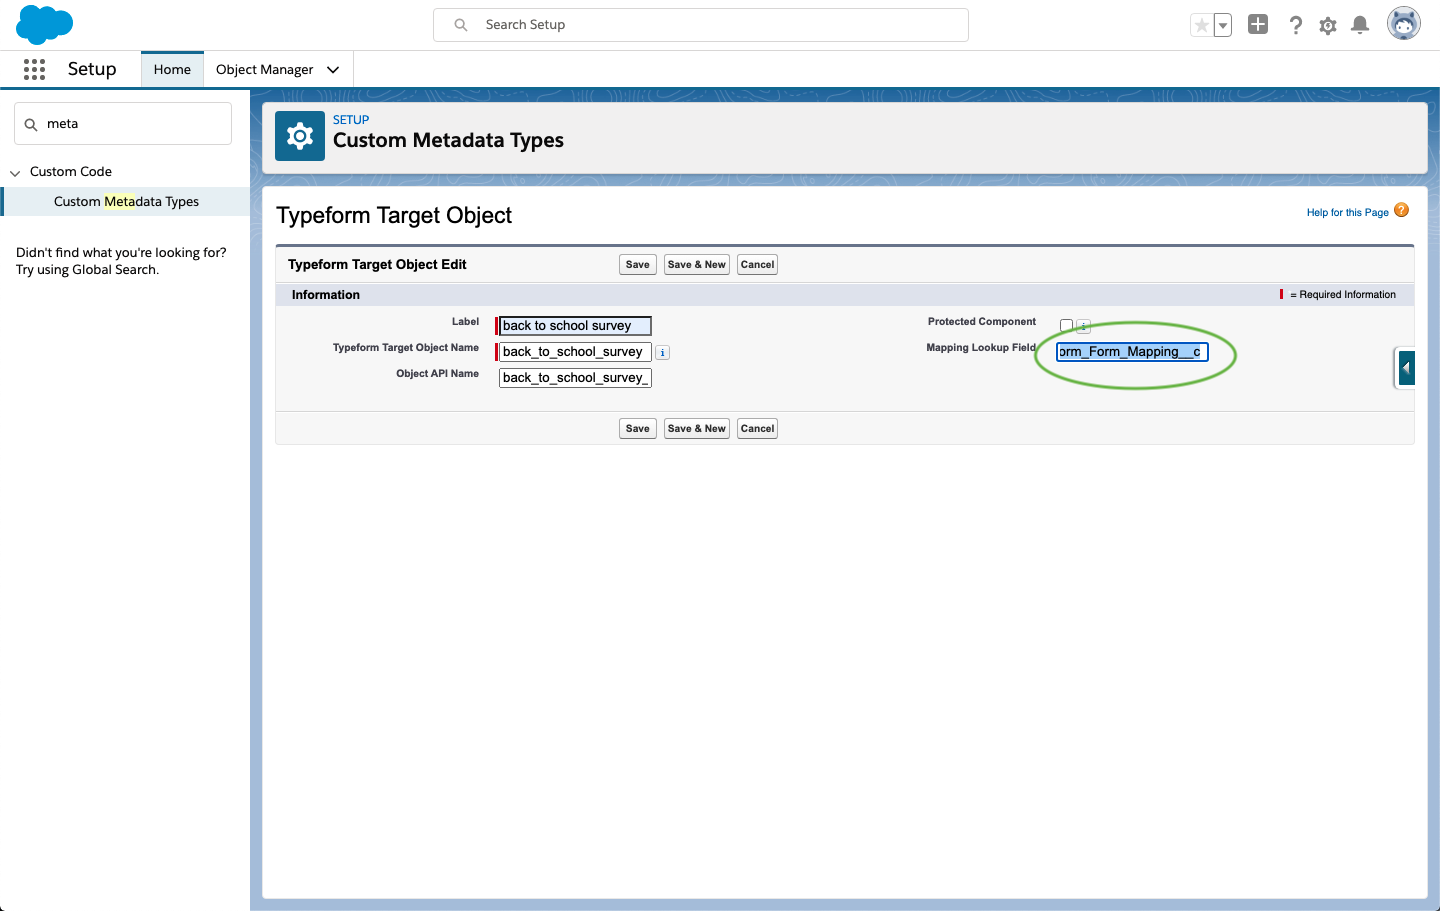
Task: Click the Custom Code section label
Action: coord(71,172)
